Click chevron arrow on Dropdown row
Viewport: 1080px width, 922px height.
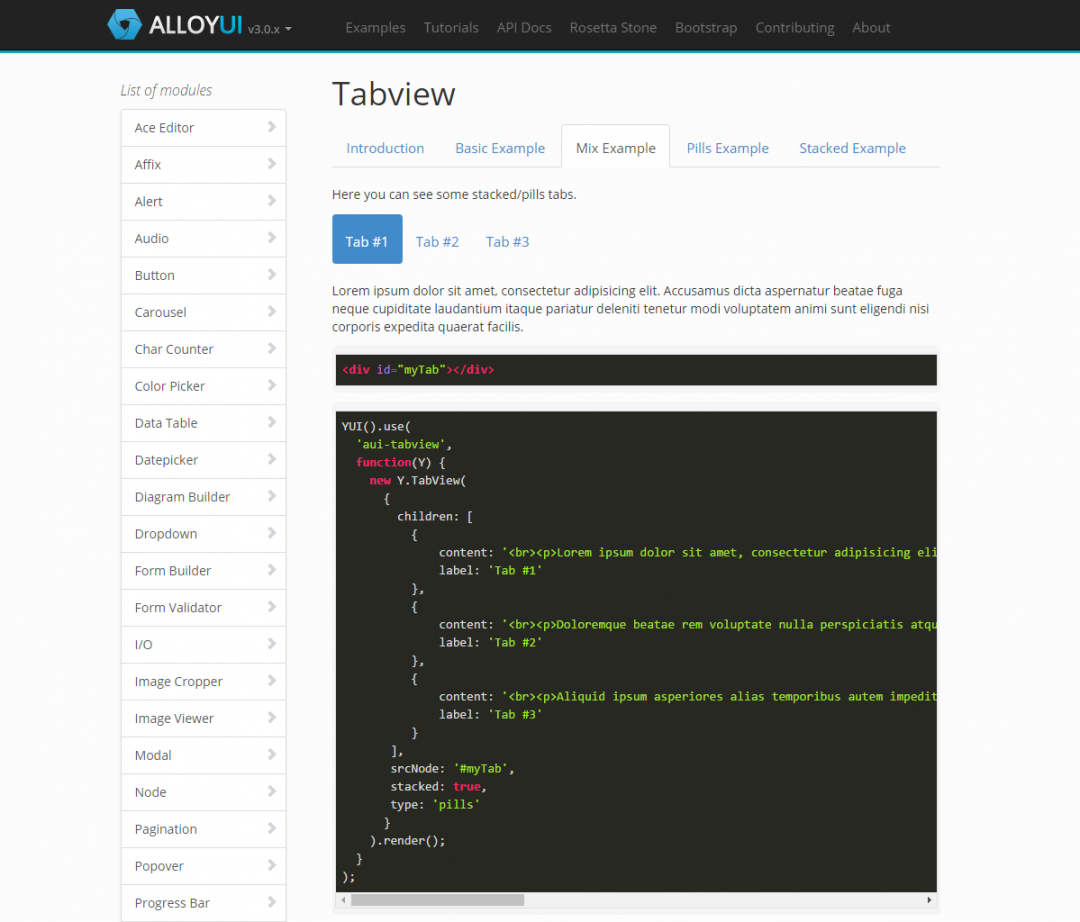click(x=271, y=533)
